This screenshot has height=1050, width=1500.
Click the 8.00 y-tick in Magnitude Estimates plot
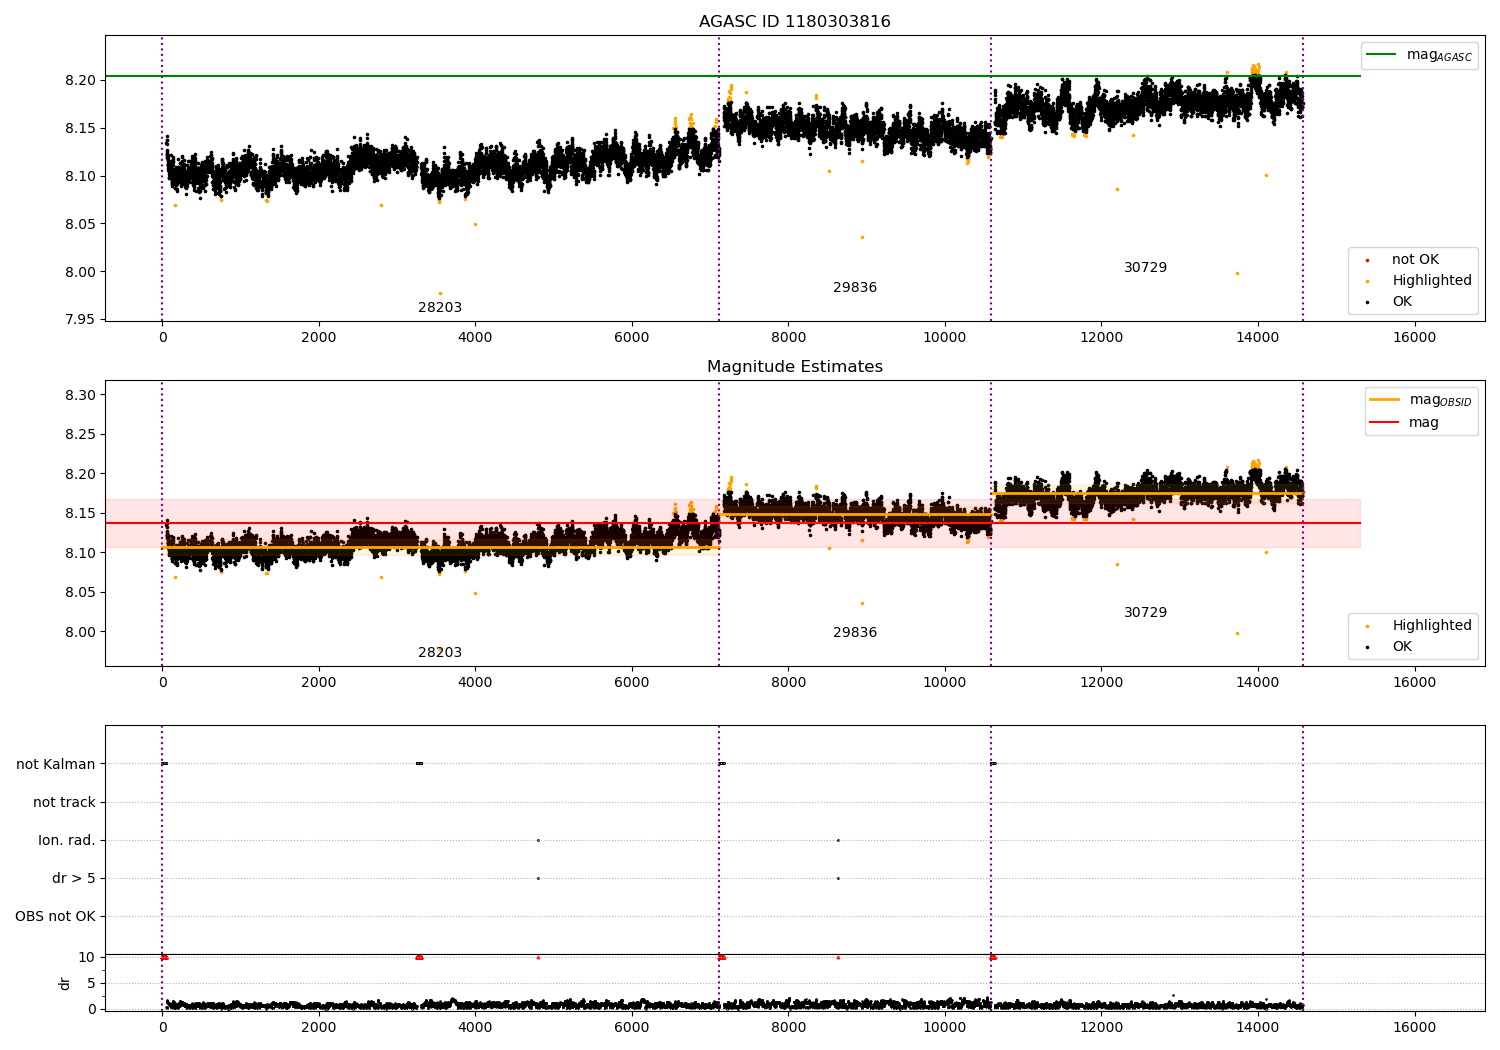coord(79,632)
